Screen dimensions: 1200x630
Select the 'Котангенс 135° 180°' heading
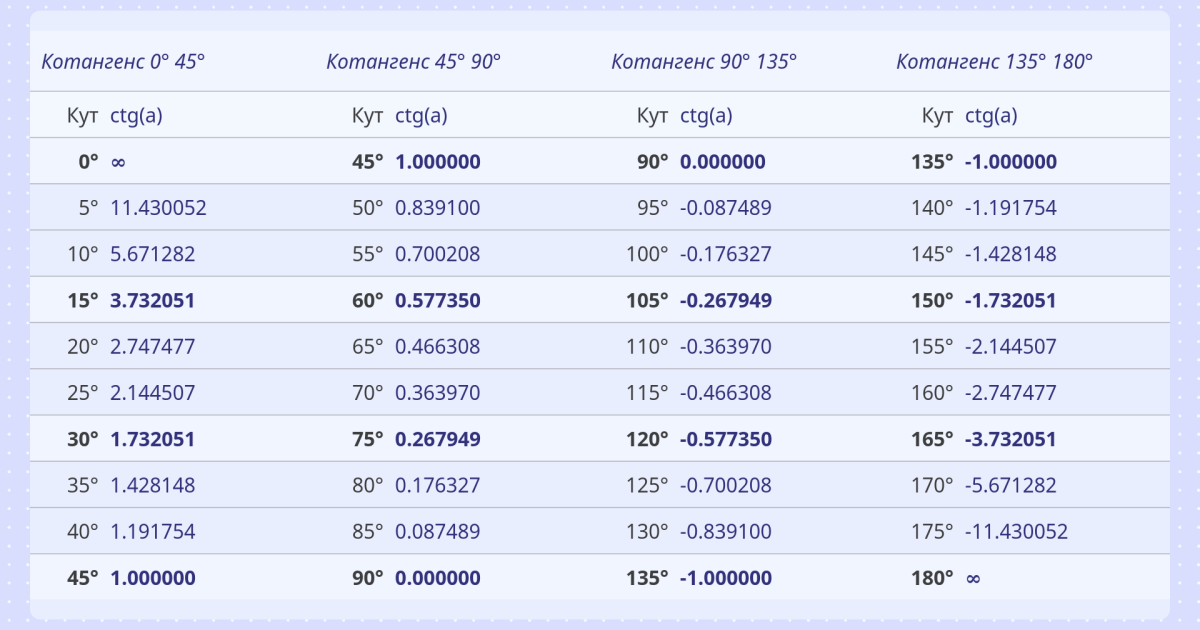click(x=994, y=61)
